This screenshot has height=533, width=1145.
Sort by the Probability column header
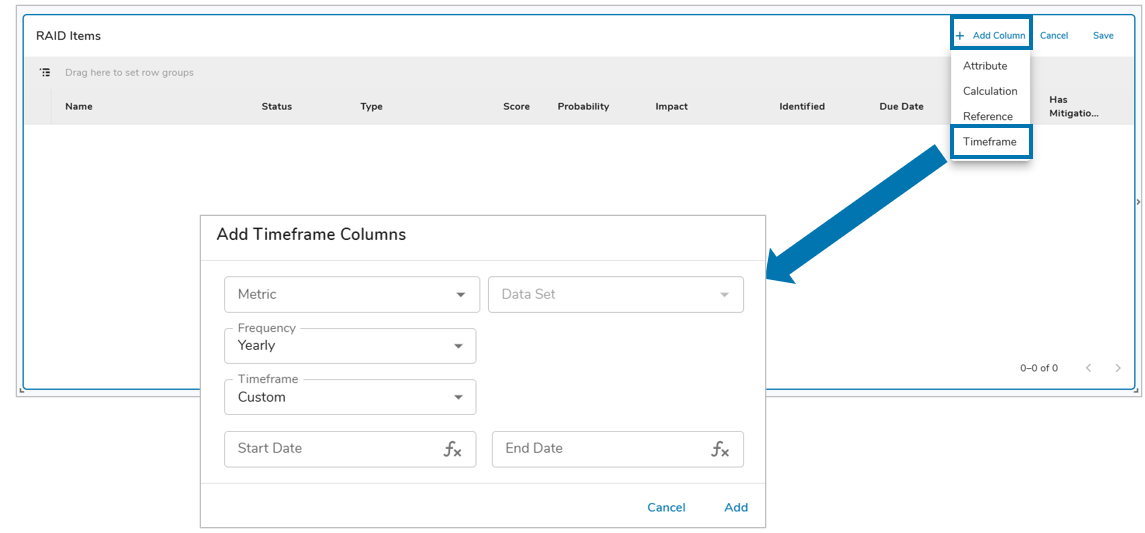[583, 107]
